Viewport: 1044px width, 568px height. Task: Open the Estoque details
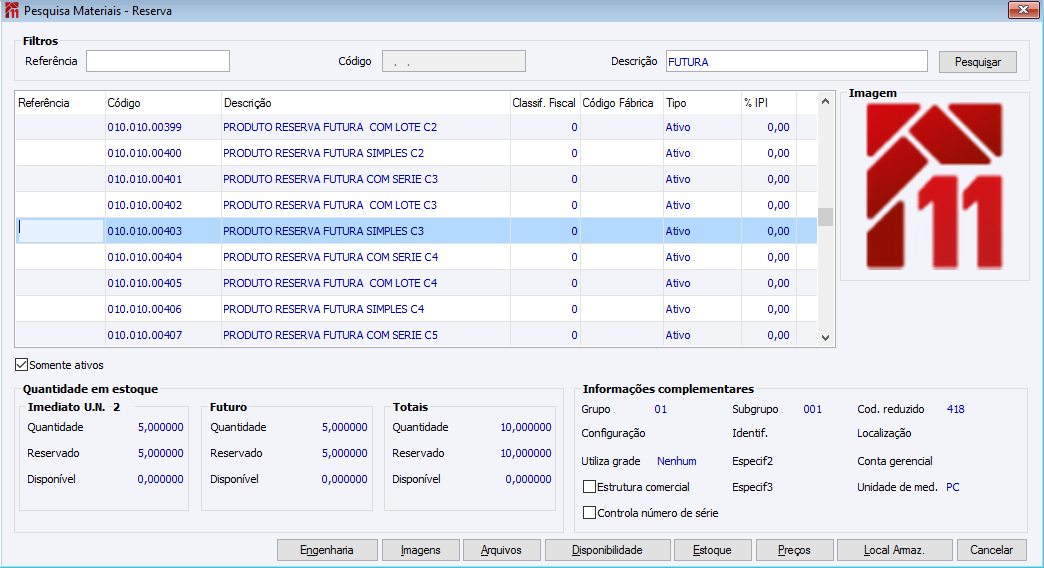pyautogui.click(x=711, y=550)
